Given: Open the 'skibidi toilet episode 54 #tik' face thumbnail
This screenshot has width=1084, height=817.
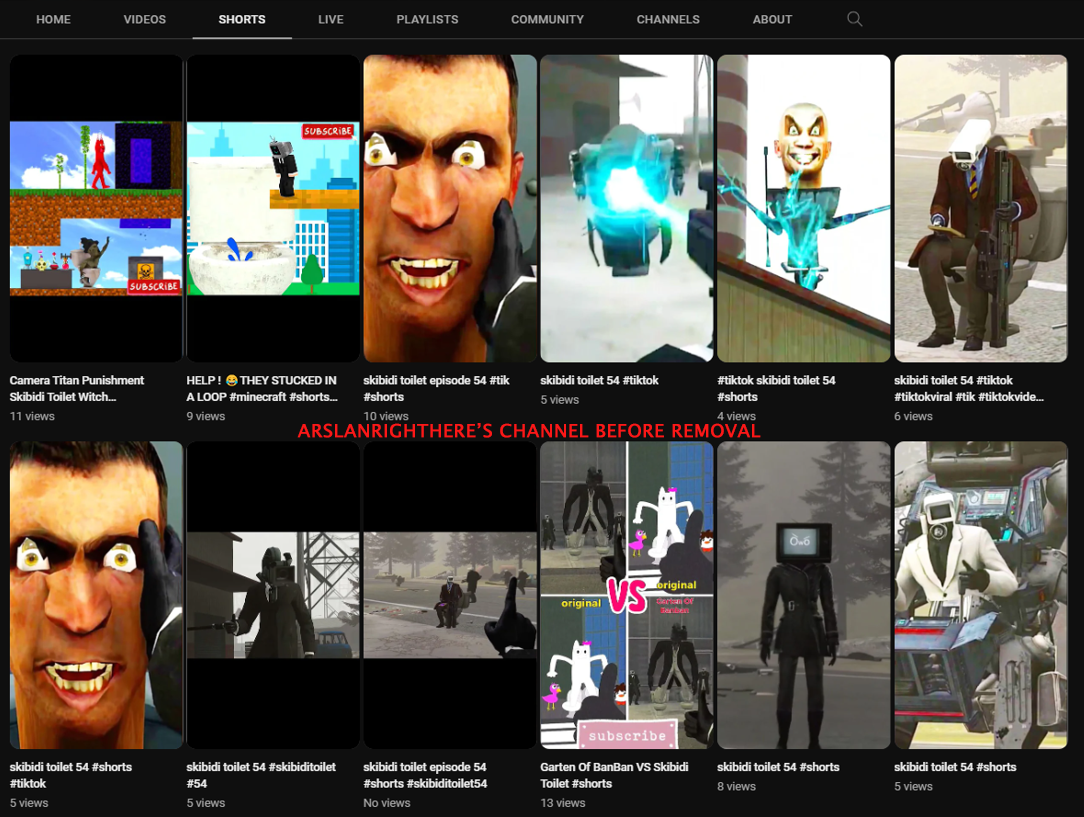Looking at the screenshot, I should [x=450, y=208].
